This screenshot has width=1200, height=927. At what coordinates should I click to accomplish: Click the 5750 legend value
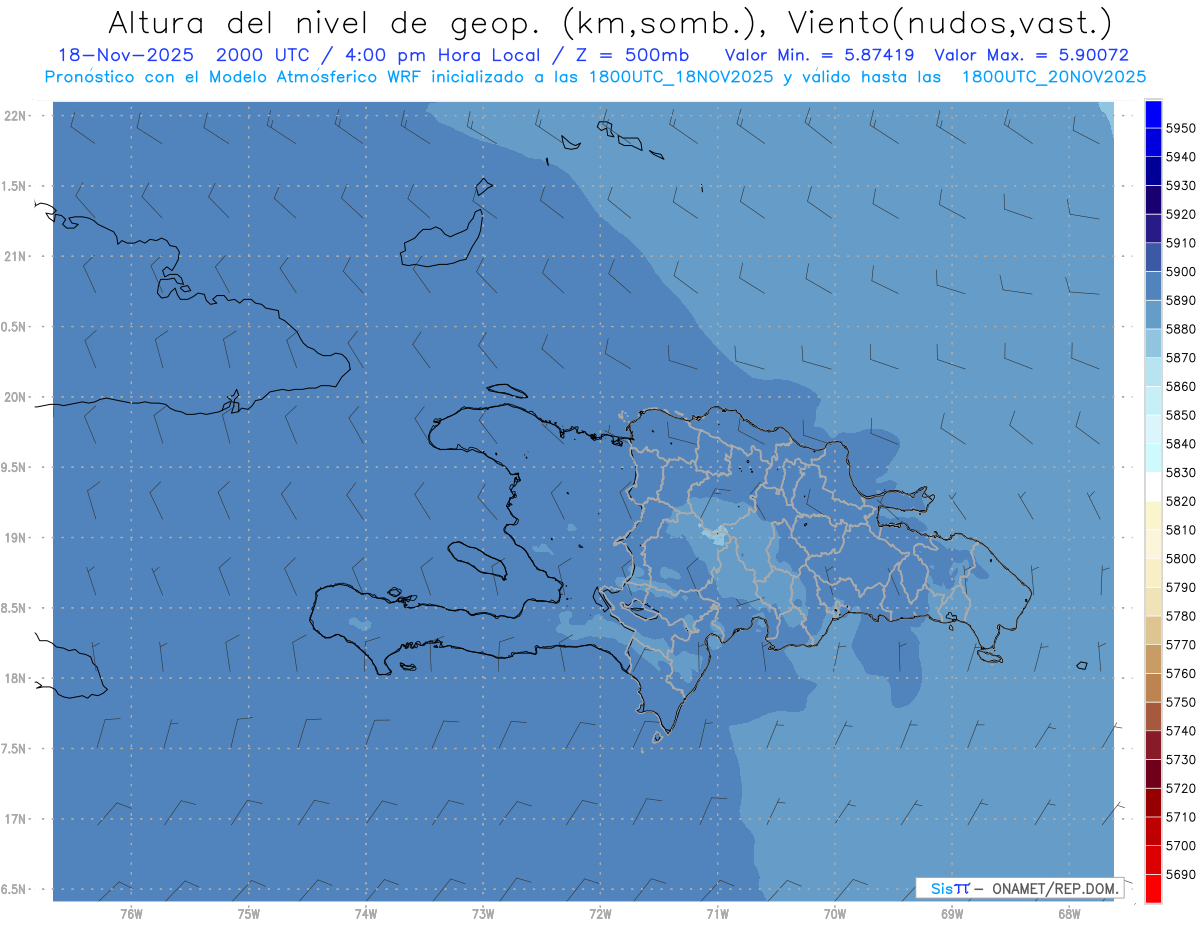tap(1180, 702)
